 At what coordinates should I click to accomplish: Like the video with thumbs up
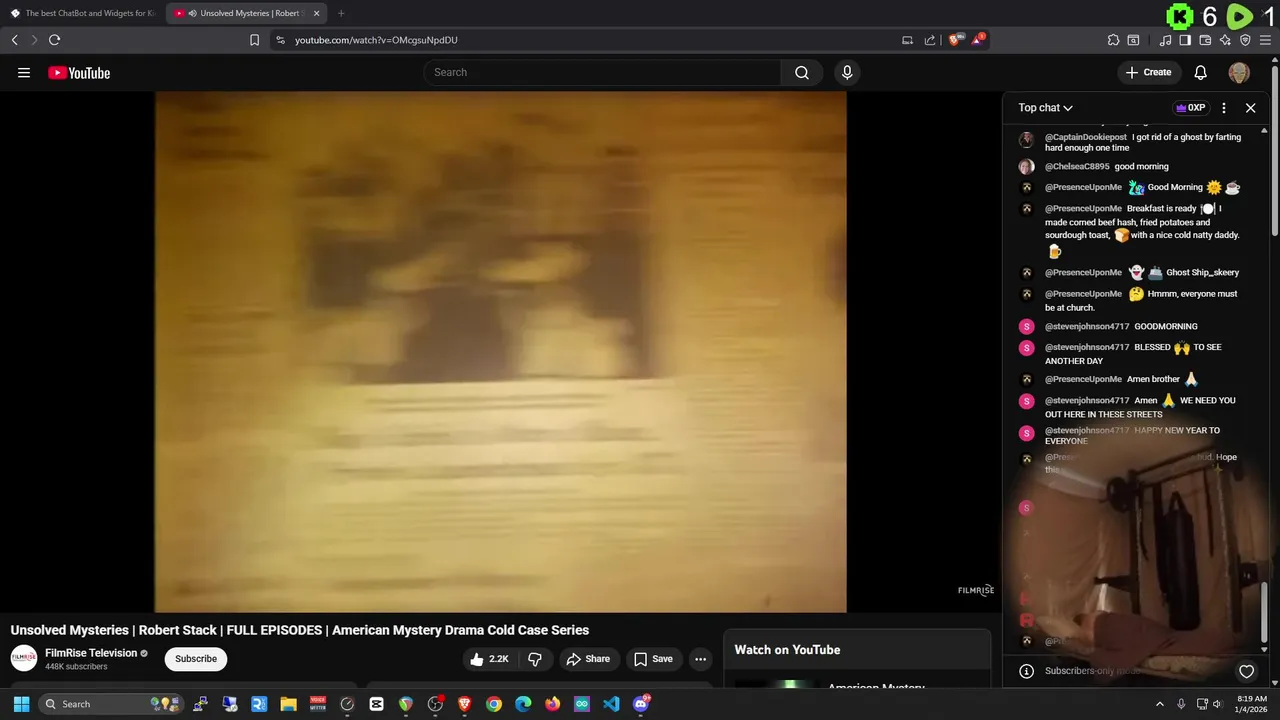tap(490, 659)
